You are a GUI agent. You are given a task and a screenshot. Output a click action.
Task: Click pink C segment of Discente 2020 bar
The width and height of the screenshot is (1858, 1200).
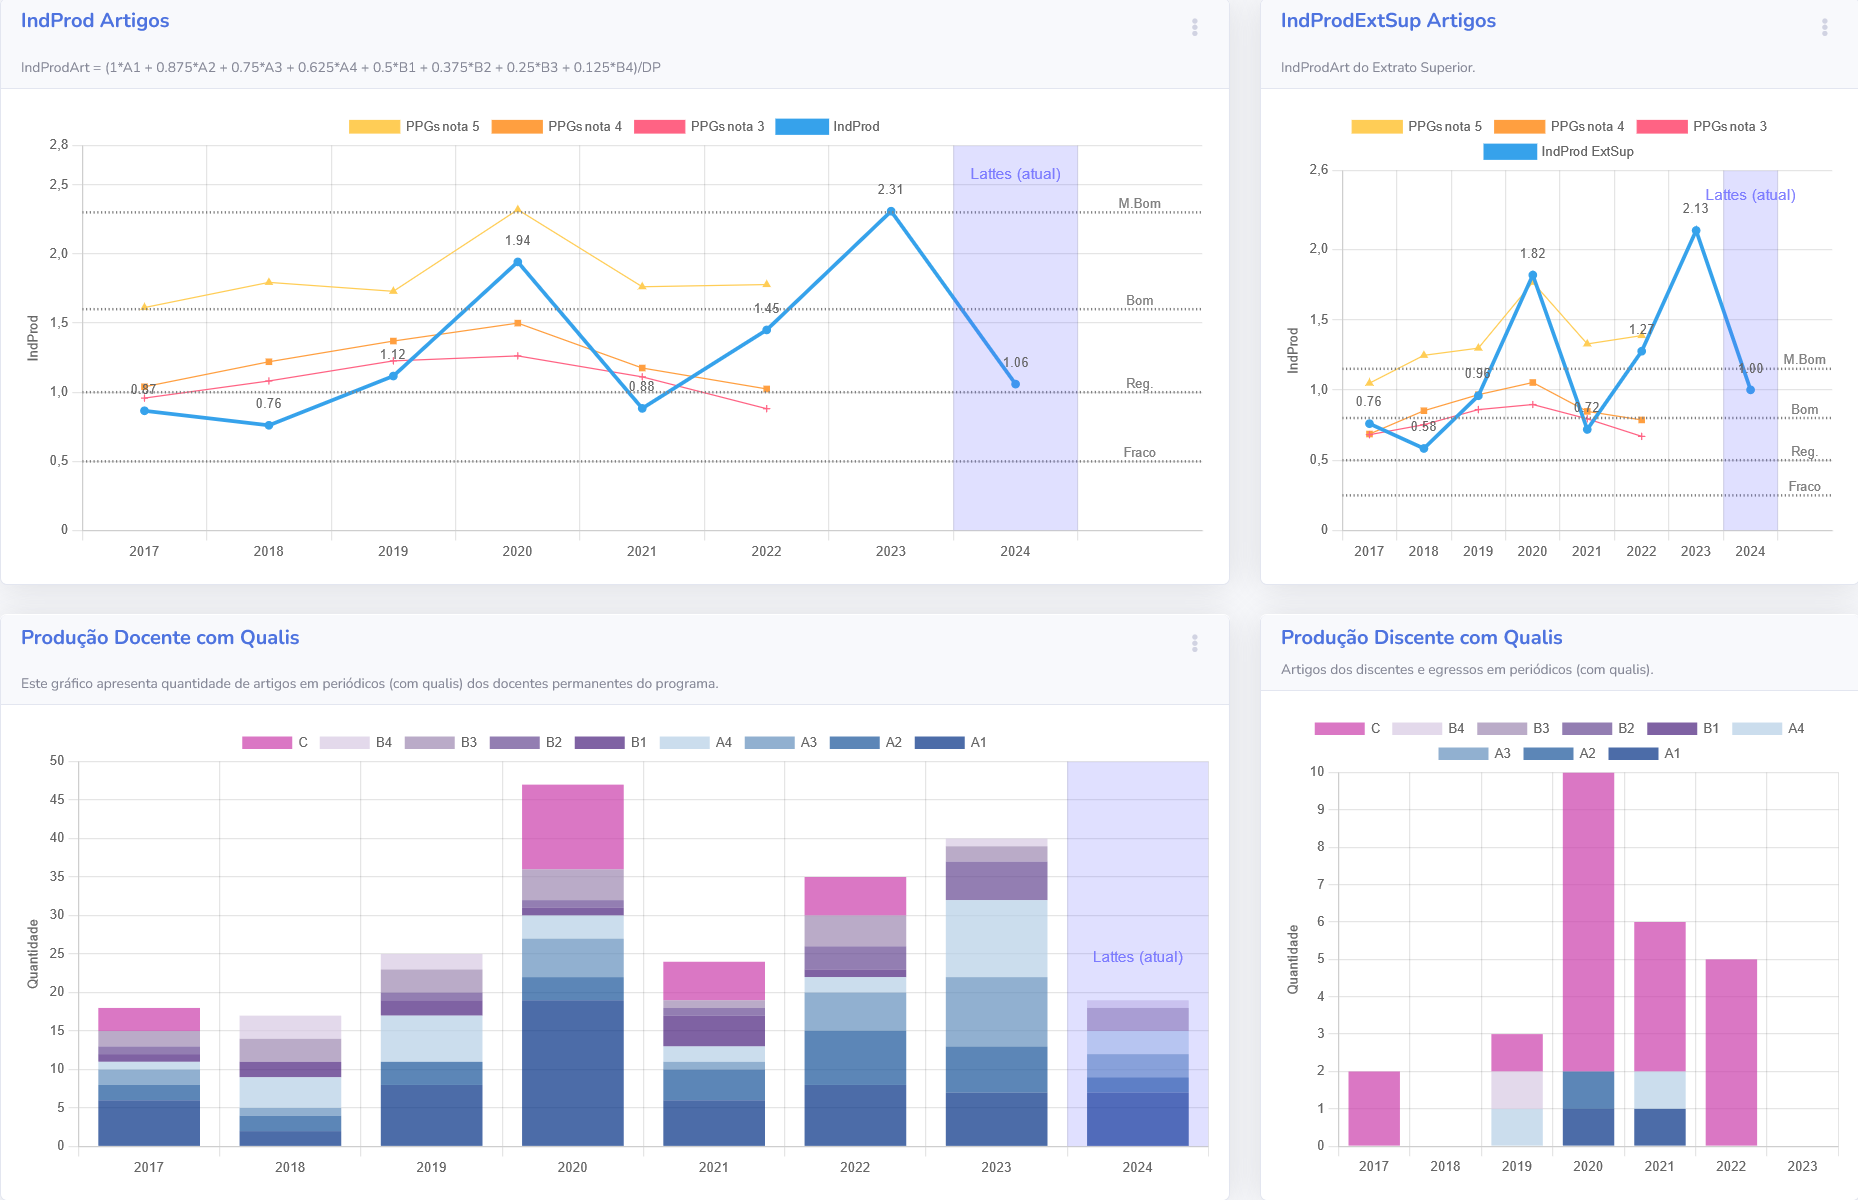(x=1588, y=922)
